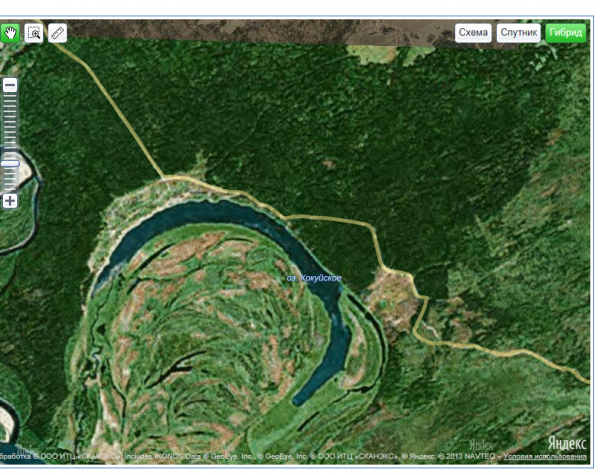Image resolution: width=600 pixels, height=475 pixels.
Task: Select the Гибрид hybrid map layer
Action: click(565, 32)
